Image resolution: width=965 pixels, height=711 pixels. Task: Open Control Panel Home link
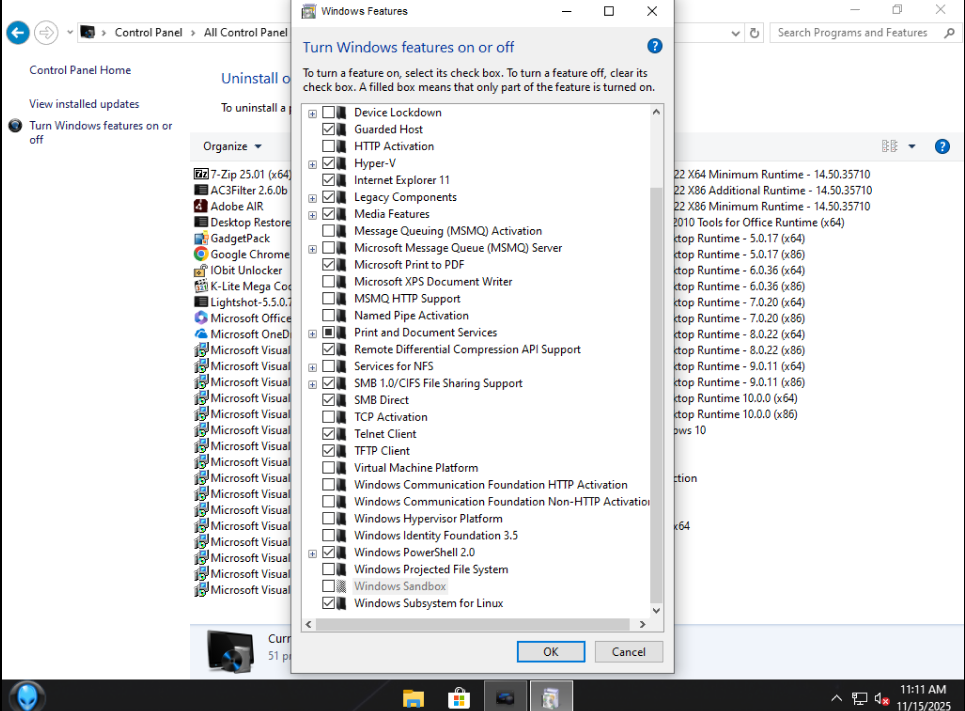[x=80, y=70]
